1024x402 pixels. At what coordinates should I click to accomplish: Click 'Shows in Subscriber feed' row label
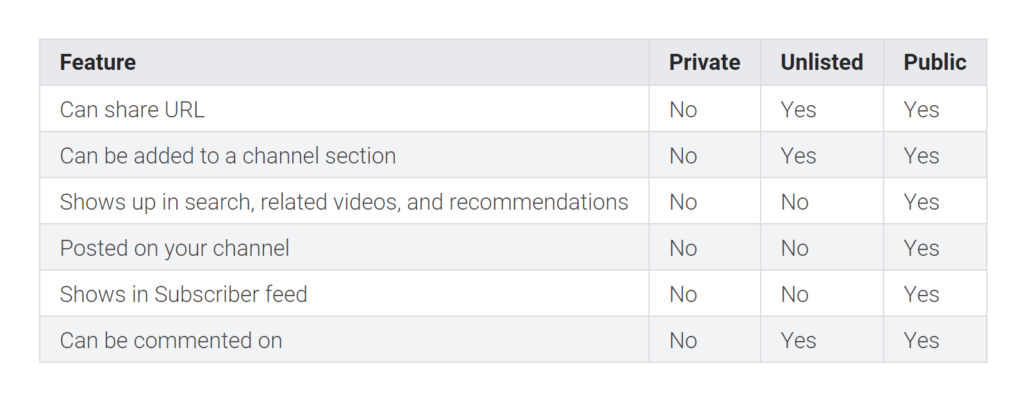[x=184, y=294]
